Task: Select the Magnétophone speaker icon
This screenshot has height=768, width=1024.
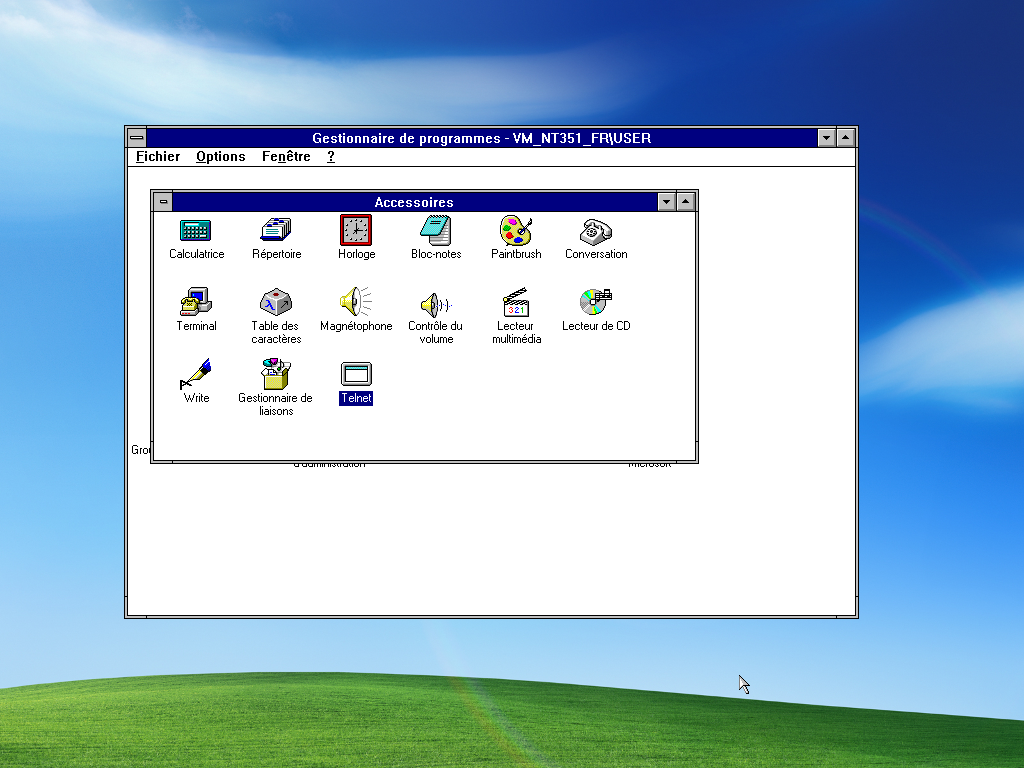Action: pyautogui.click(x=355, y=303)
